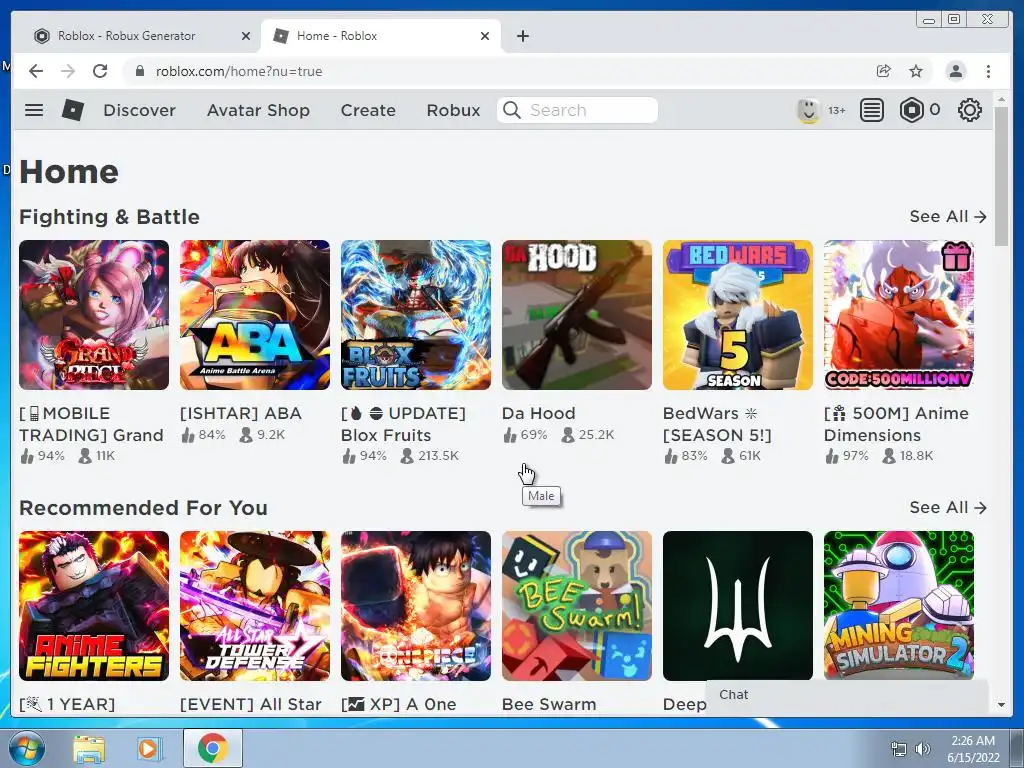The height and width of the screenshot is (768, 1024).
Task: Open the [ISHTAR] ABA title link
Action: (x=240, y=413)
